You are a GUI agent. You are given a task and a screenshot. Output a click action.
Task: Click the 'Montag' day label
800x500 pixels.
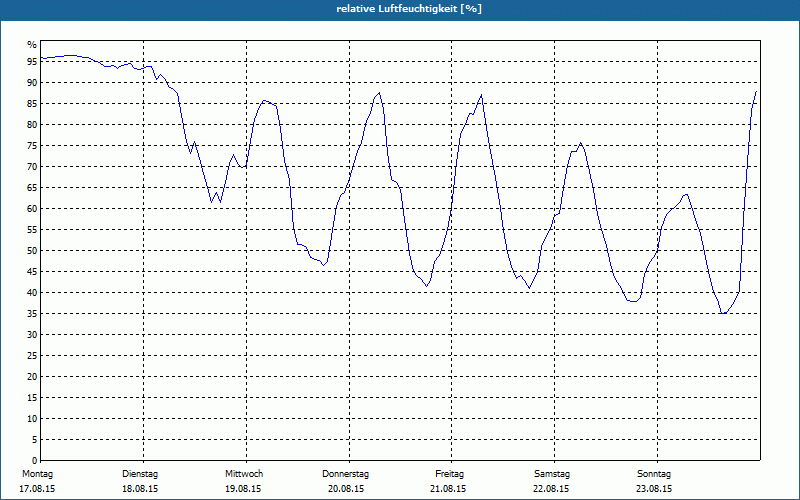tap(37, 474)
